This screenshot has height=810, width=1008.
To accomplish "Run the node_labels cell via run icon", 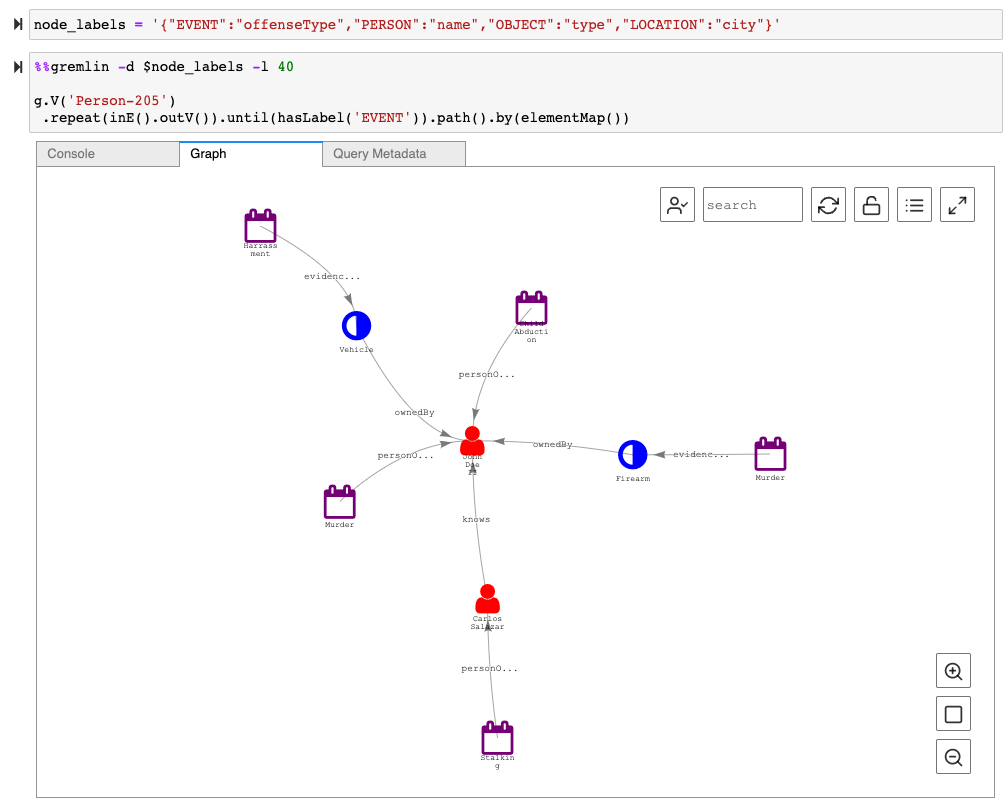I will coord(17,24).
